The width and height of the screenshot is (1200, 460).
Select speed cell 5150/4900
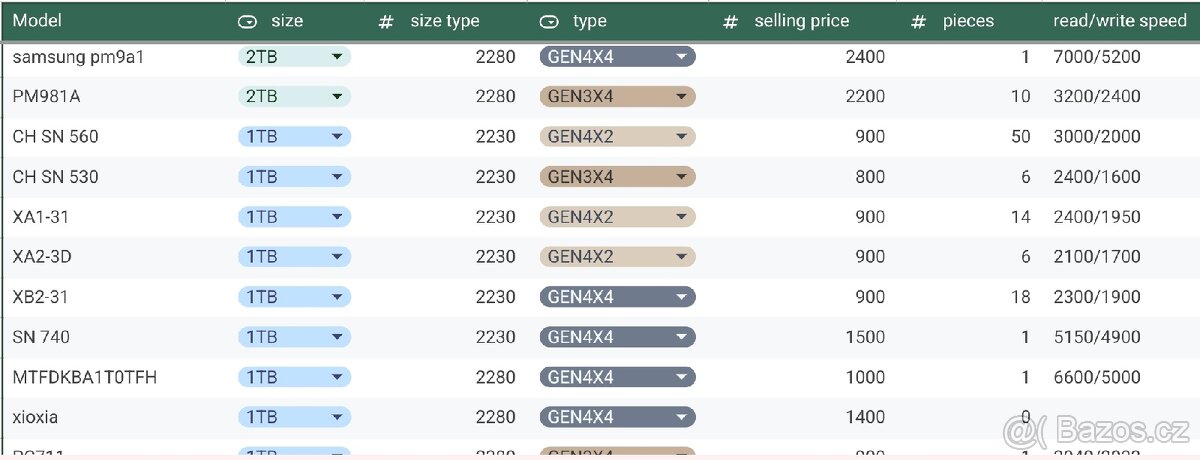(x=1120, y=337)
